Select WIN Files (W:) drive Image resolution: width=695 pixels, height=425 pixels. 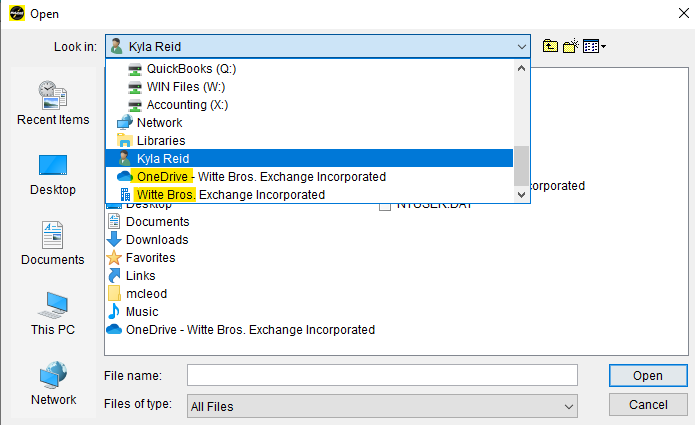(x=310, y=87)
